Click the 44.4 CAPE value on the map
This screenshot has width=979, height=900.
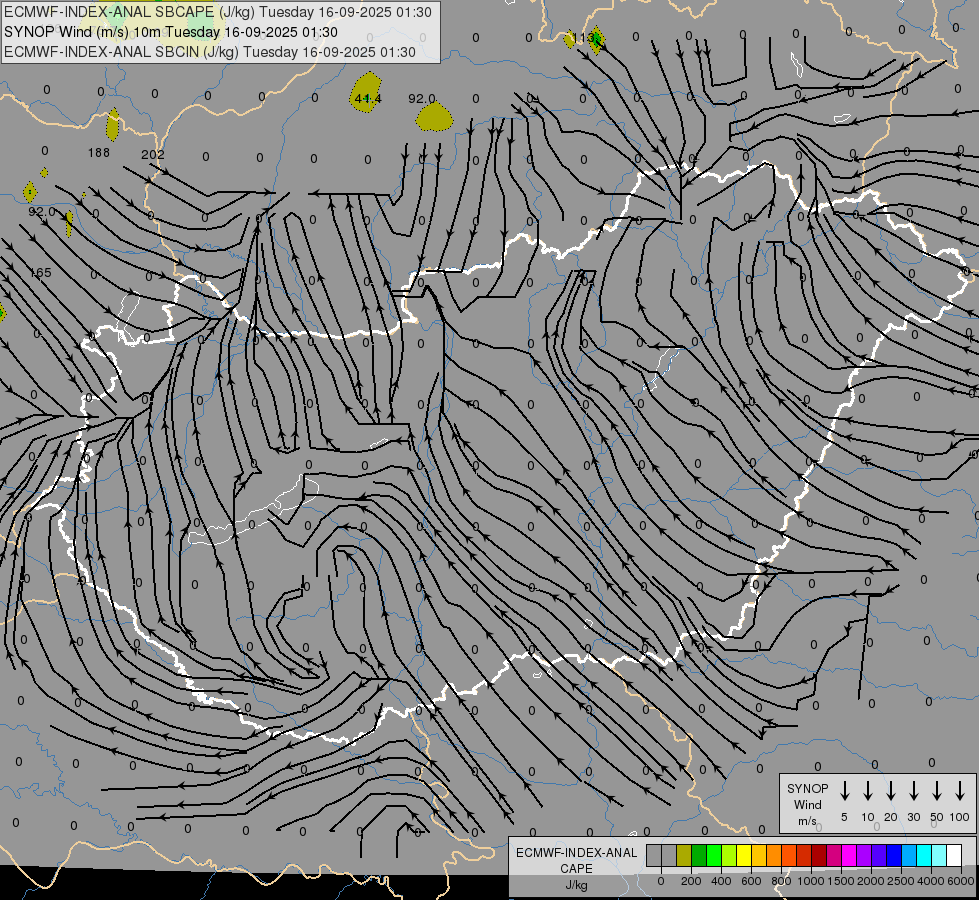point(368,99)
